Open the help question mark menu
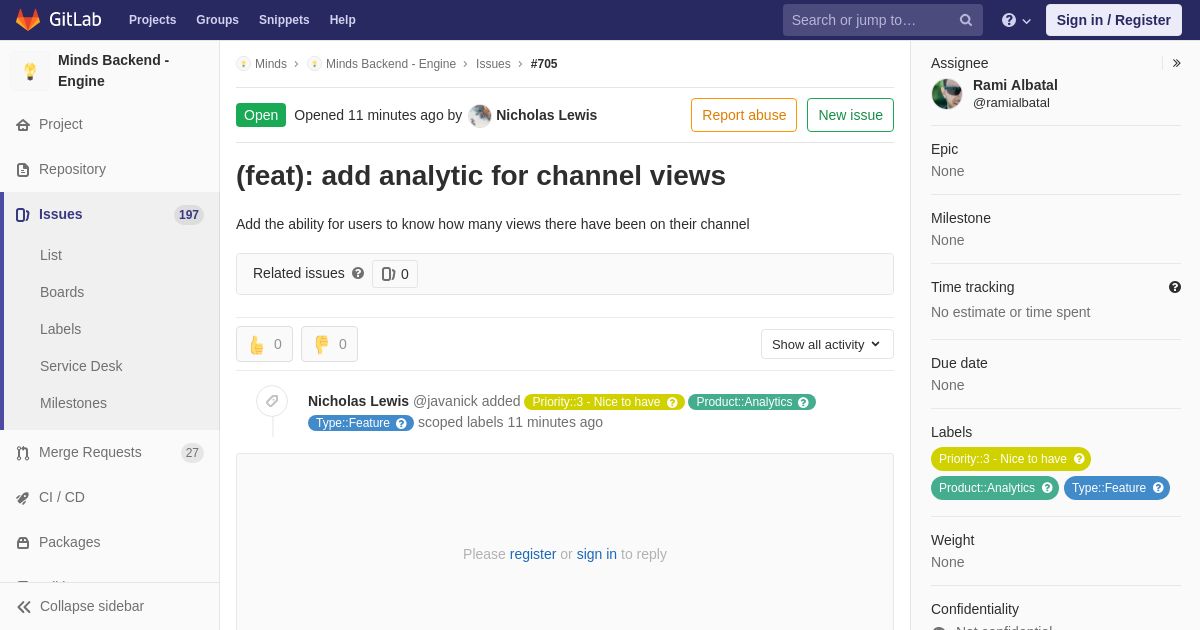Viewport: 1200px width, 630px height. (x=1016, y=20)
